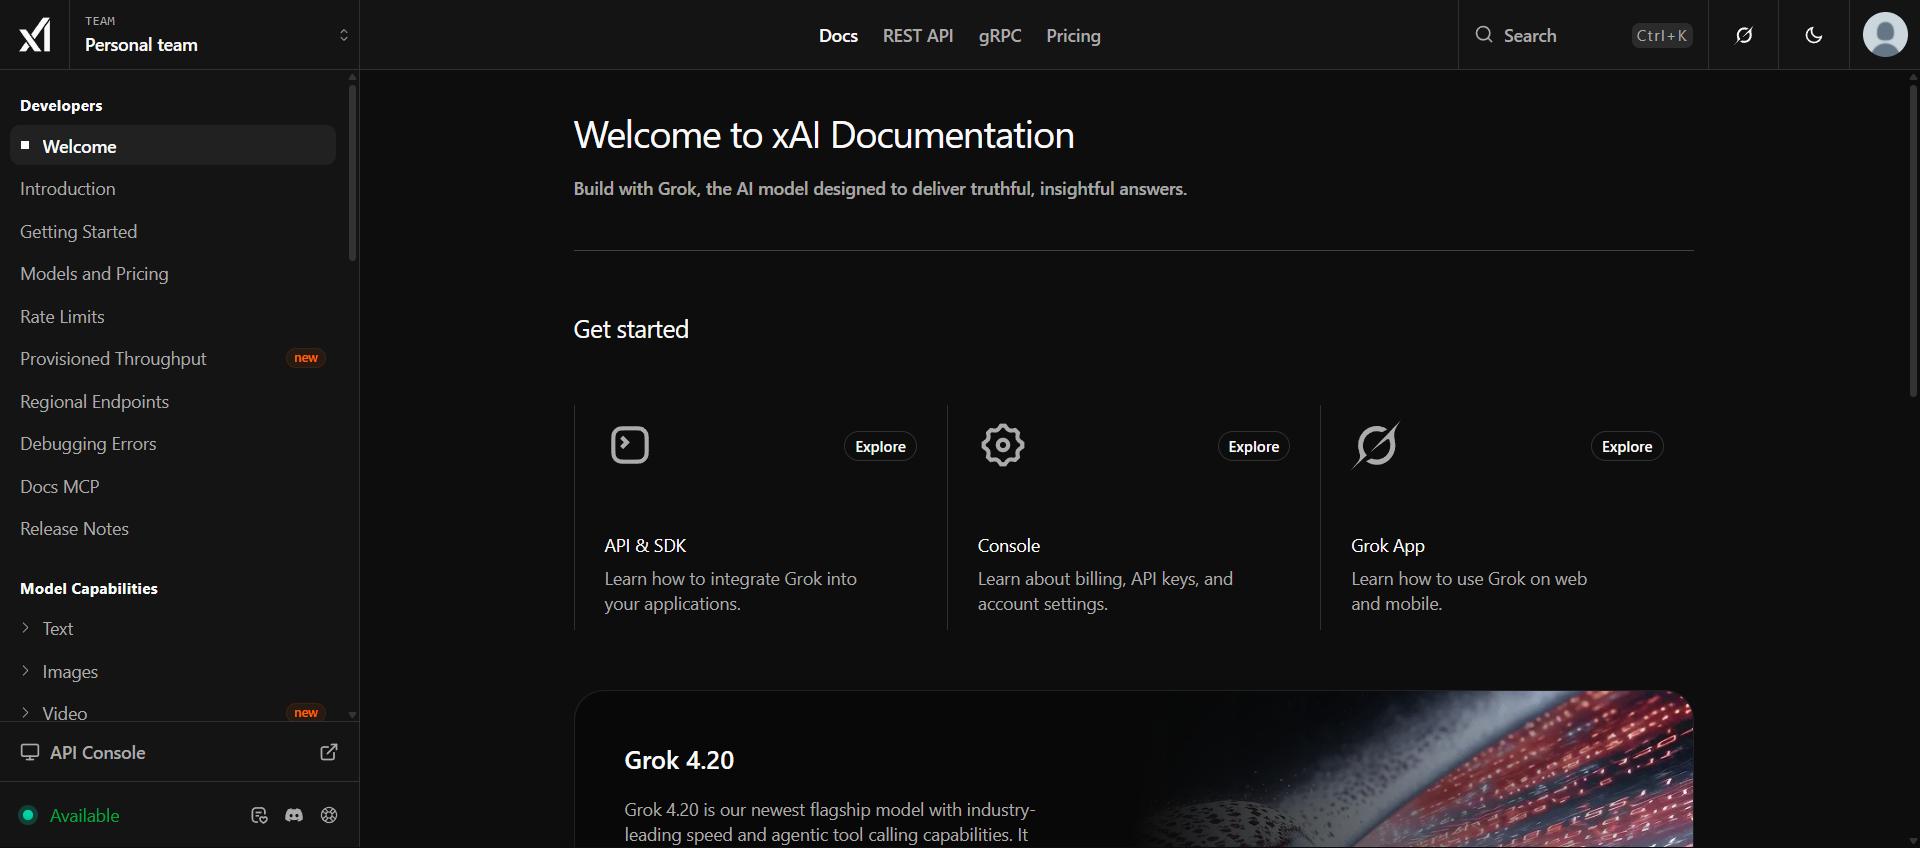Open the Grok icon in top bar

(1744, 35)
